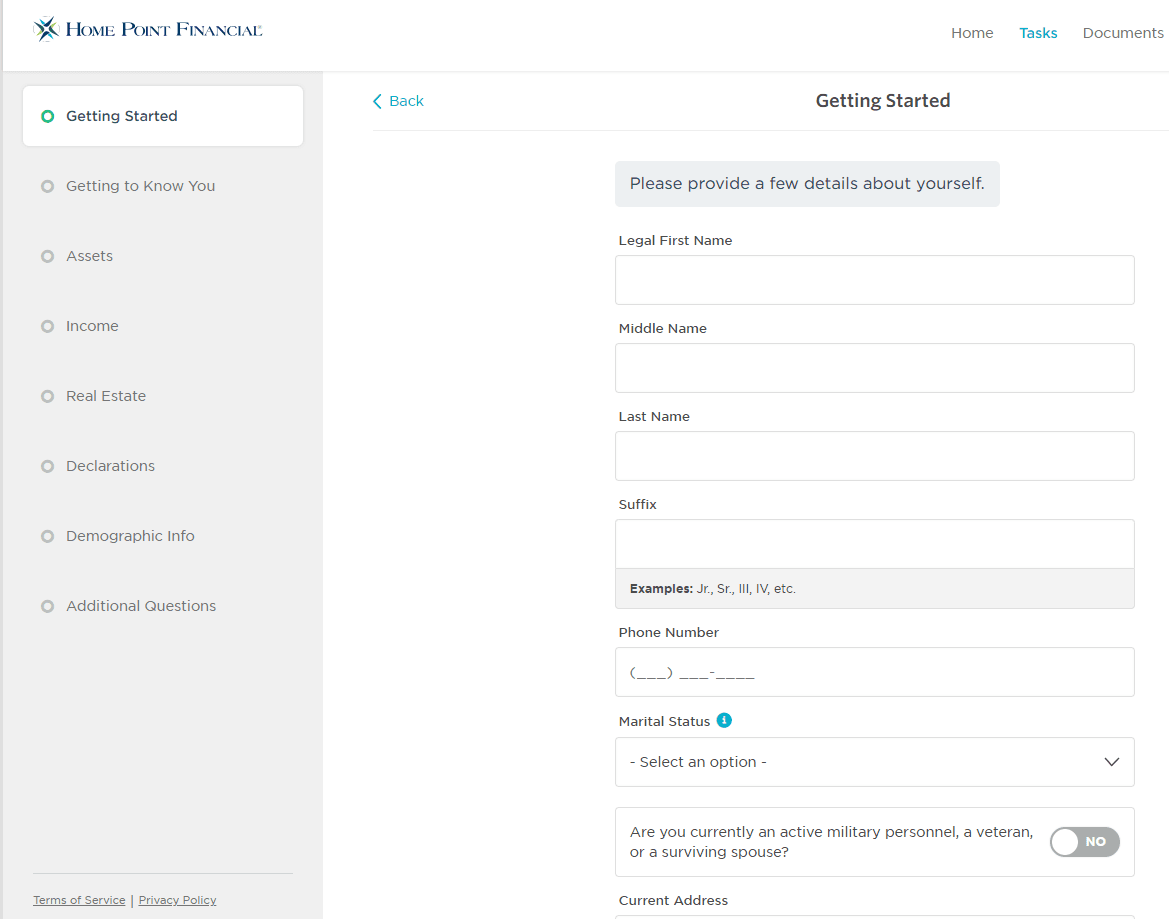This screenshot has height=919, width=1169.
Task: Click the back chevron arrow icon
Action: click(377, 101)
